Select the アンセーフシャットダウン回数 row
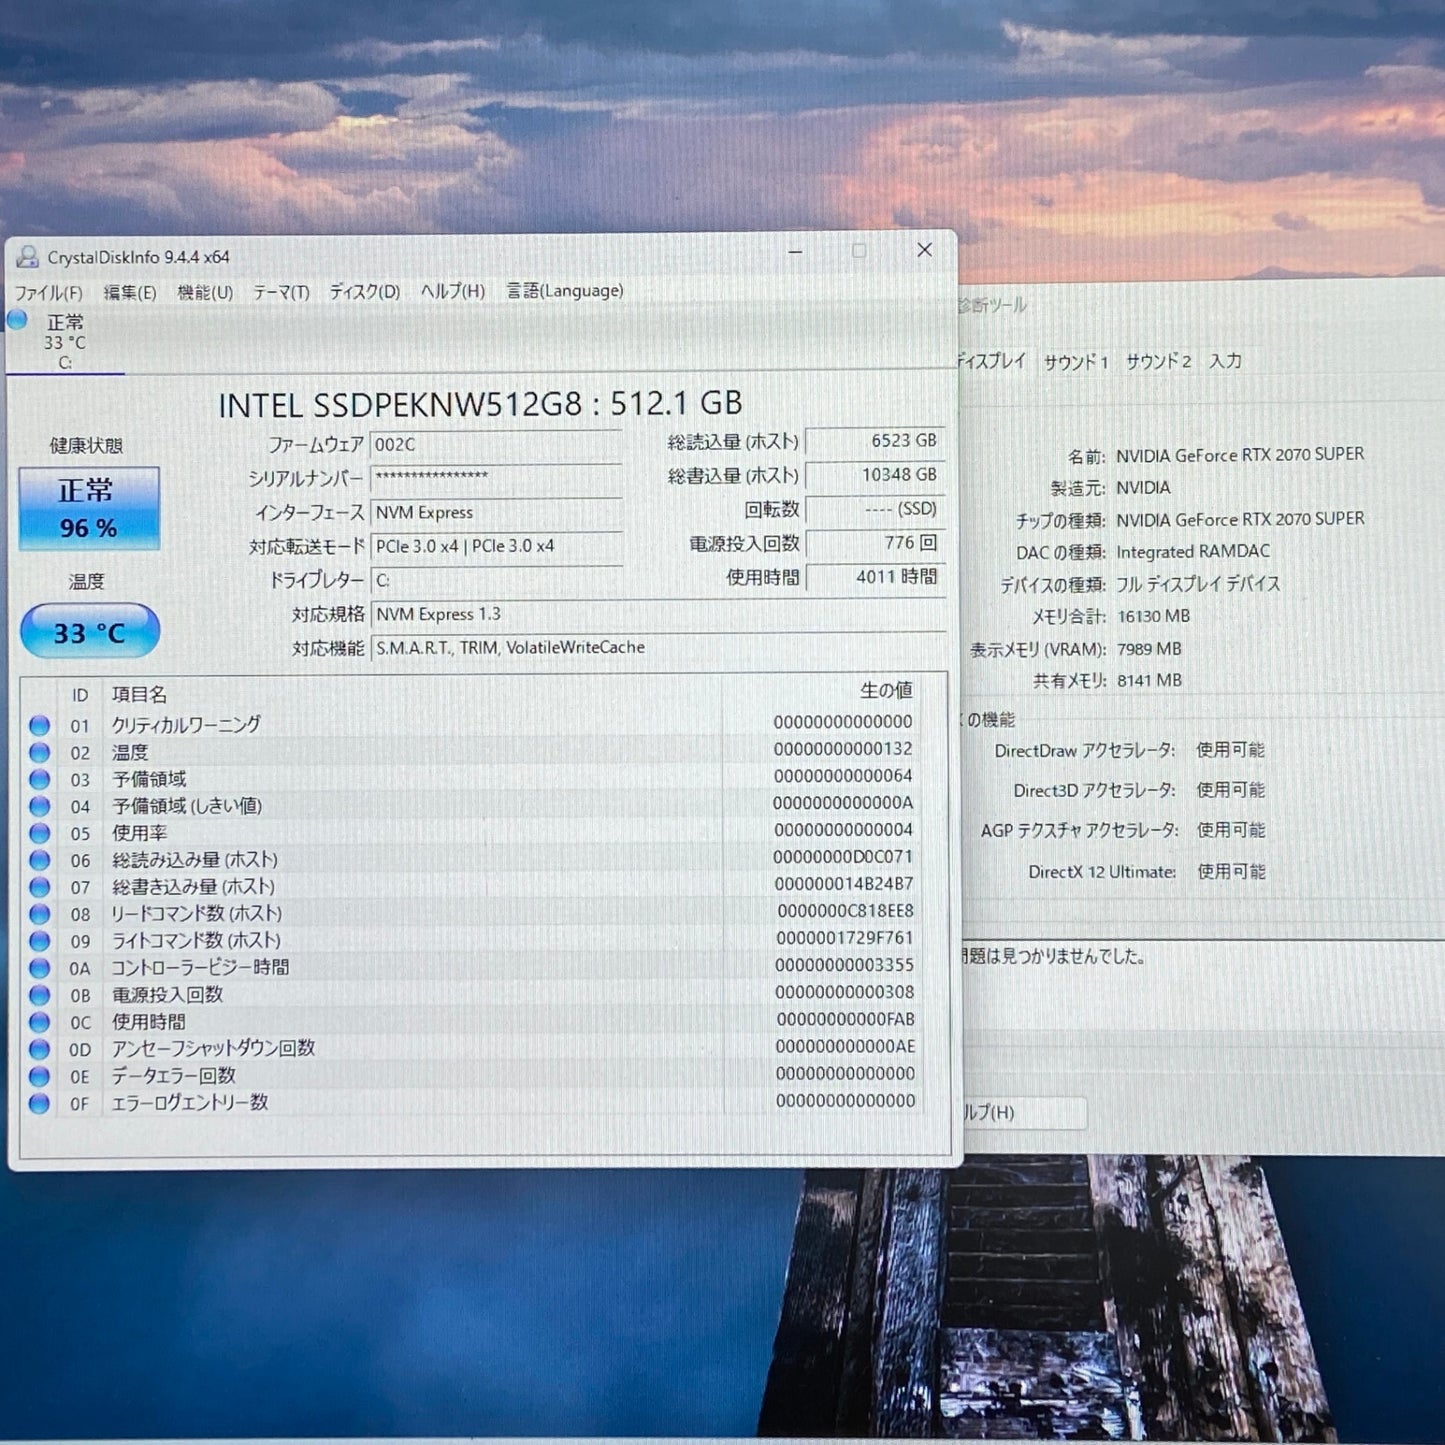1445x1445 pixels. pyautogui.click(x=470, y=1048)
